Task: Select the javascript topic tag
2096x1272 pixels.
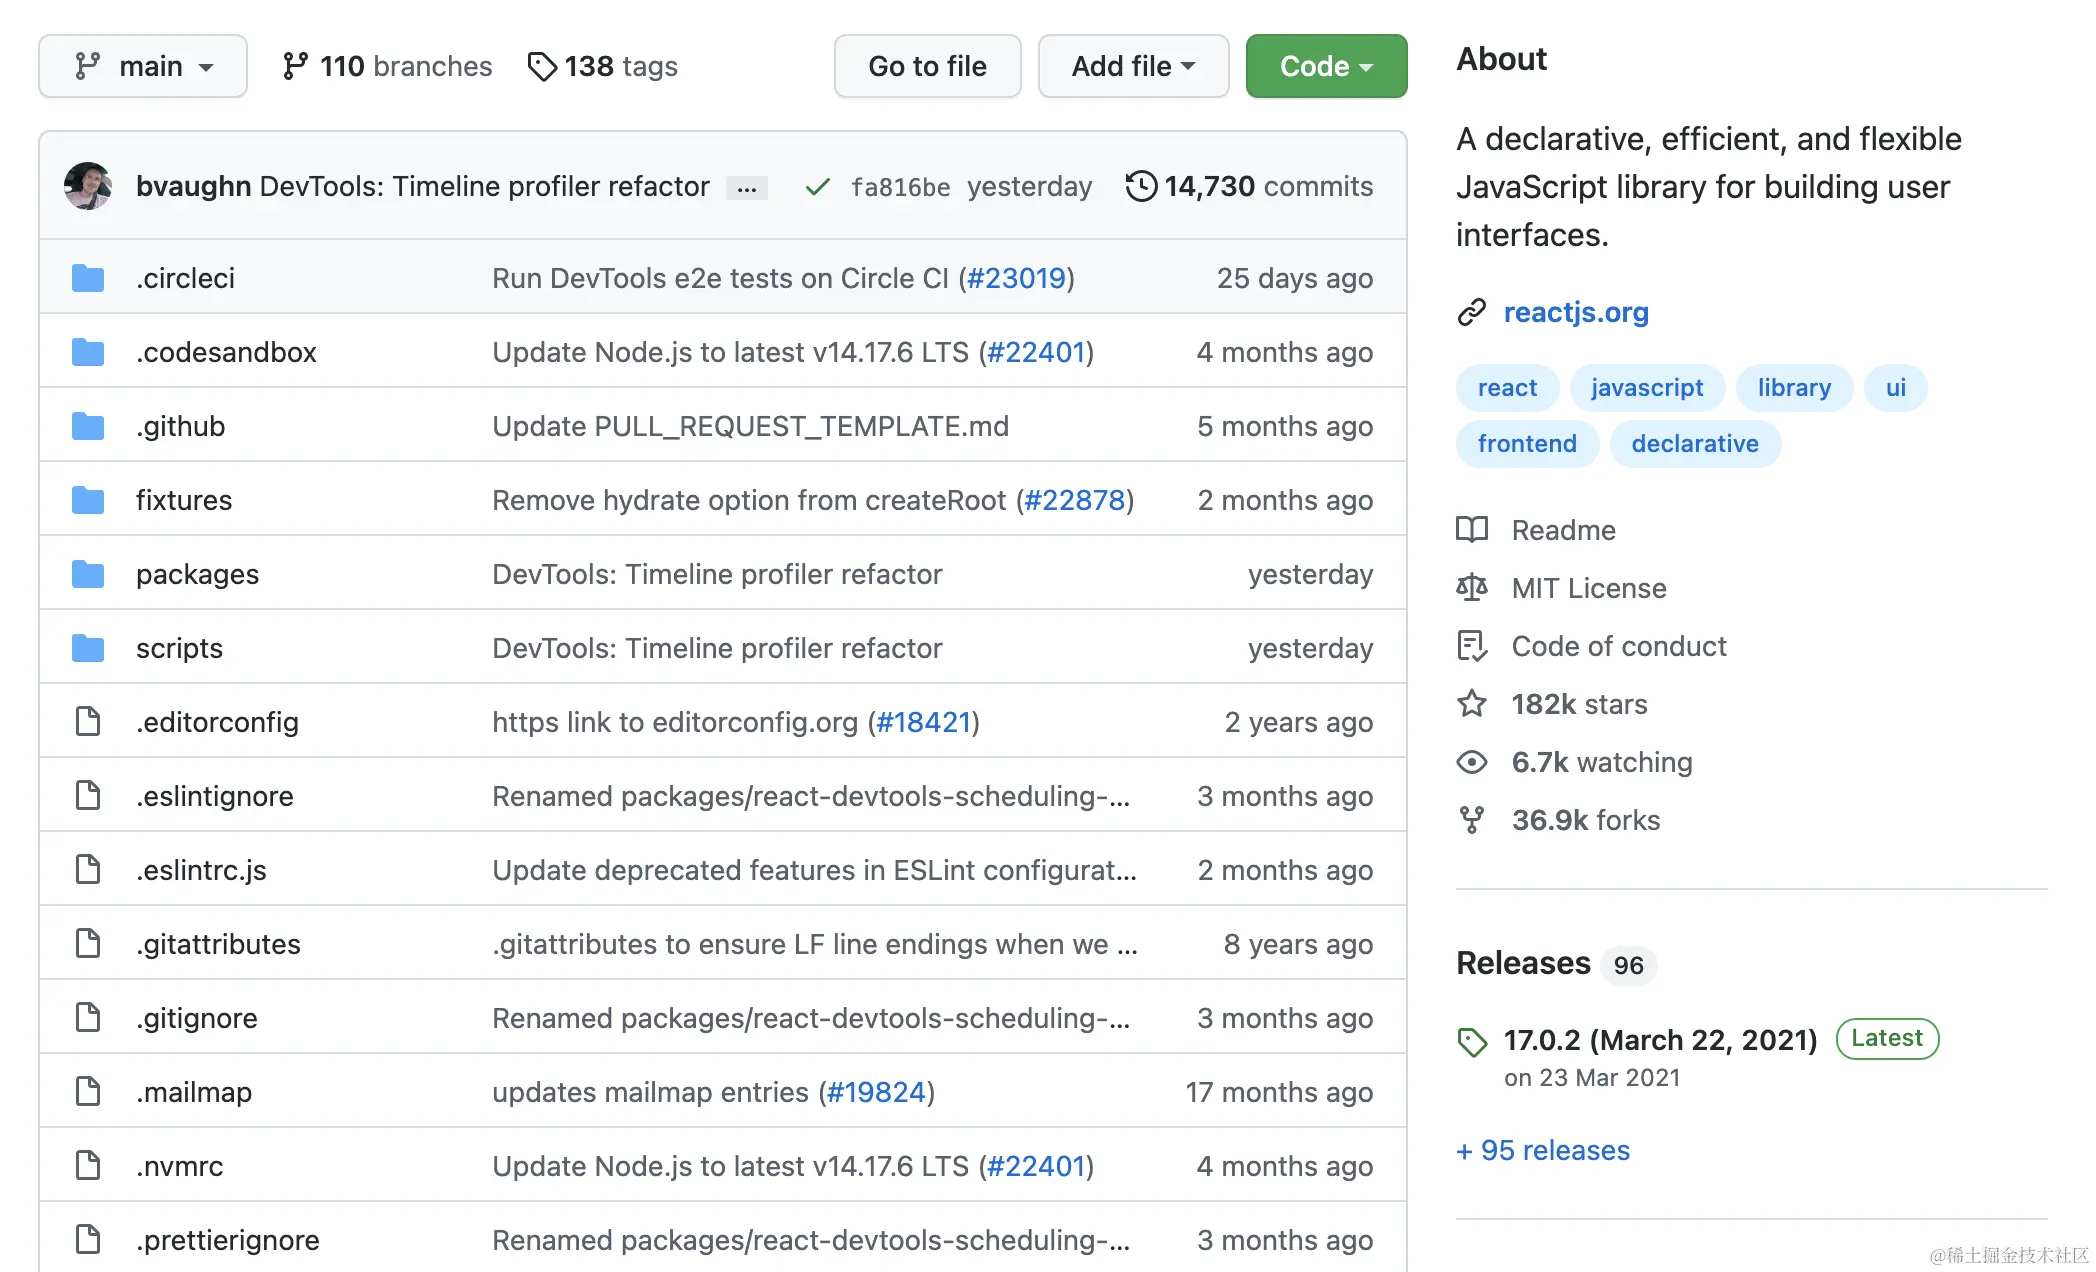Action: [x=1647, y=387]
